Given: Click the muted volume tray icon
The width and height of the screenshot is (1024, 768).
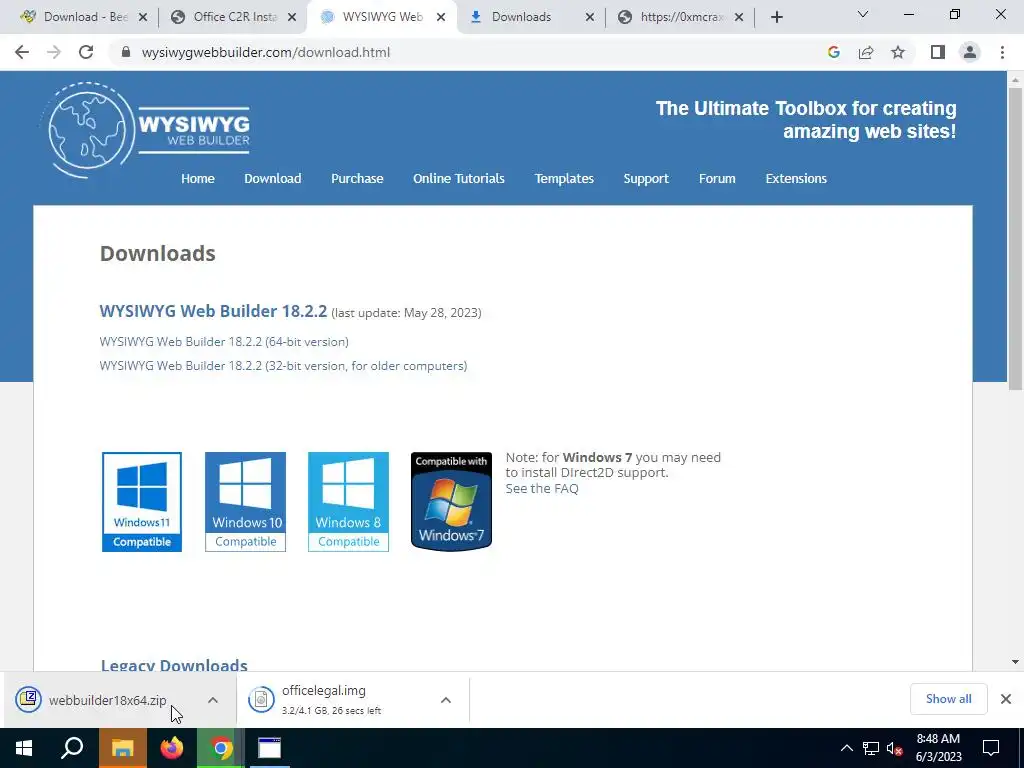Looking at the screenshot, I should 894,748.
